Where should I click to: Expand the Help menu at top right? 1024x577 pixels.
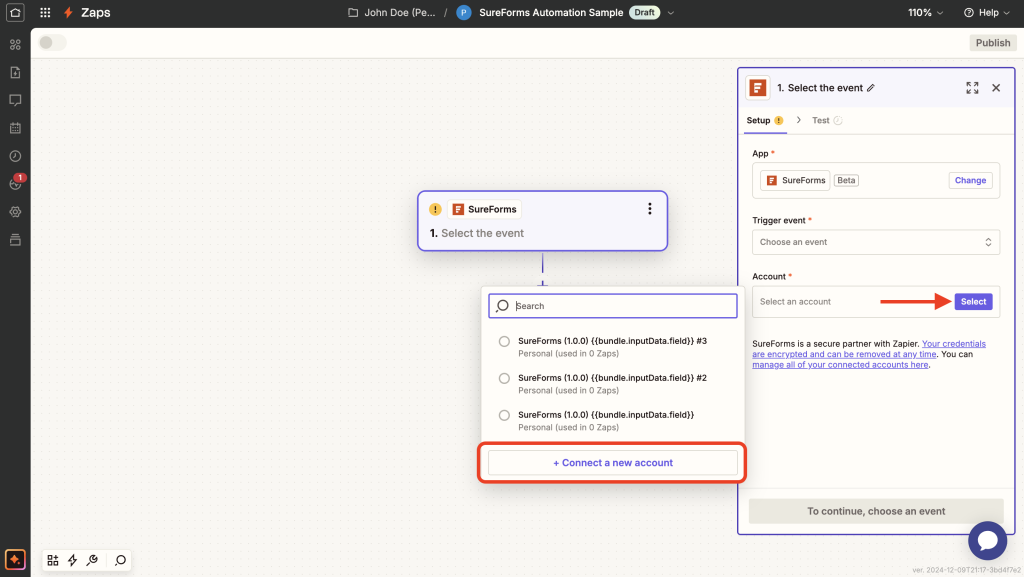click(x=986, y=12)
